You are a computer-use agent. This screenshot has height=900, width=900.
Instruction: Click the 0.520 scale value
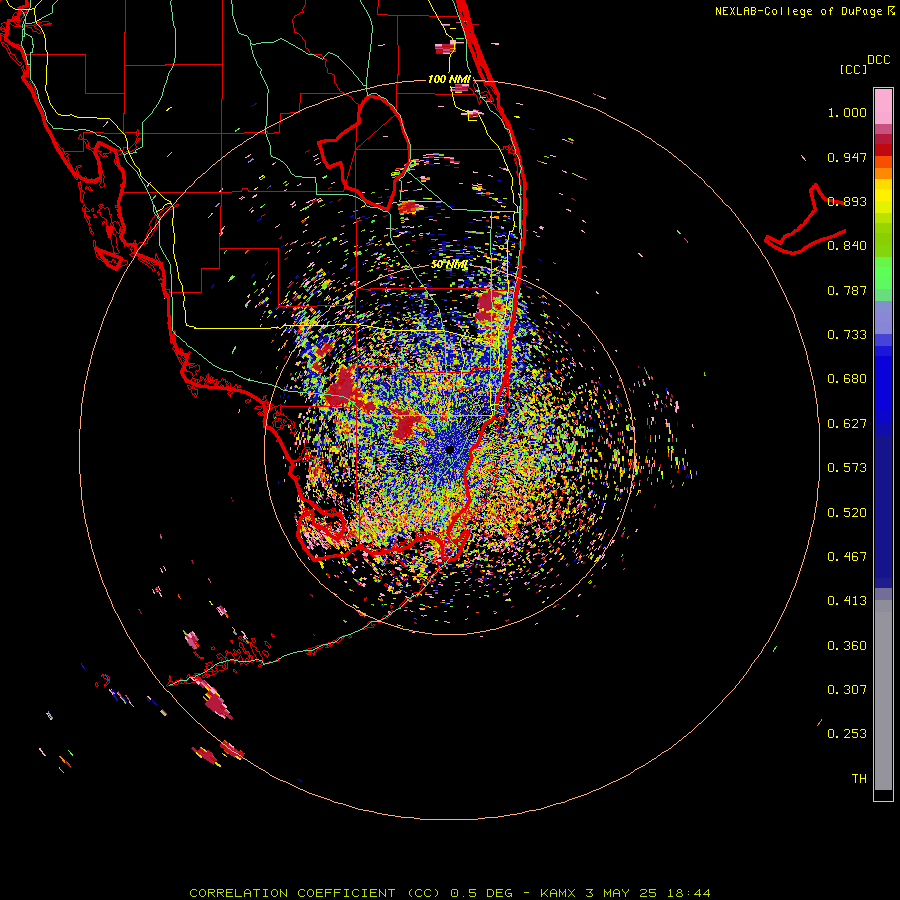847,513
